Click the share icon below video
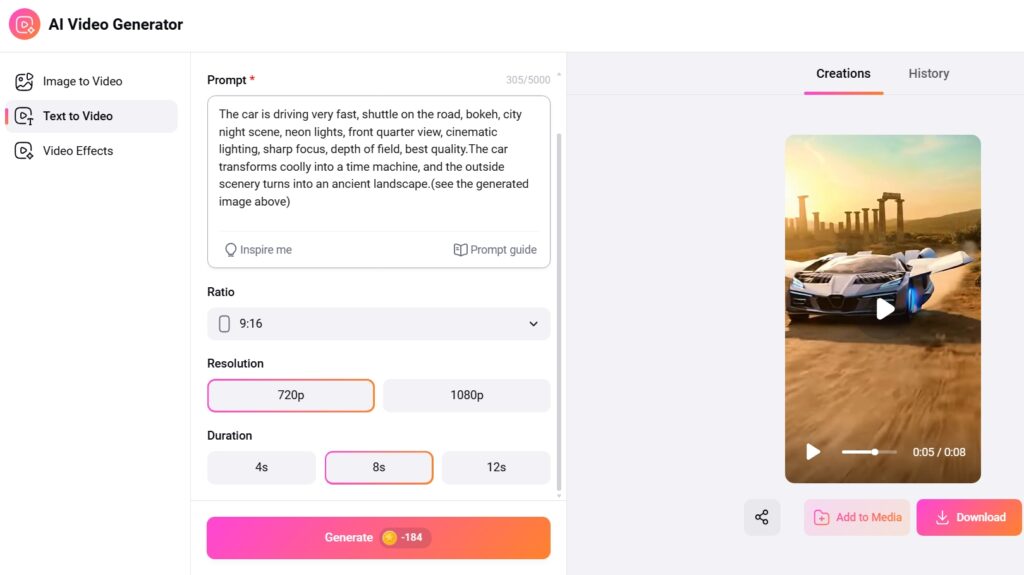The height and width of the screenshot is (575, 1024). (762, 517)
